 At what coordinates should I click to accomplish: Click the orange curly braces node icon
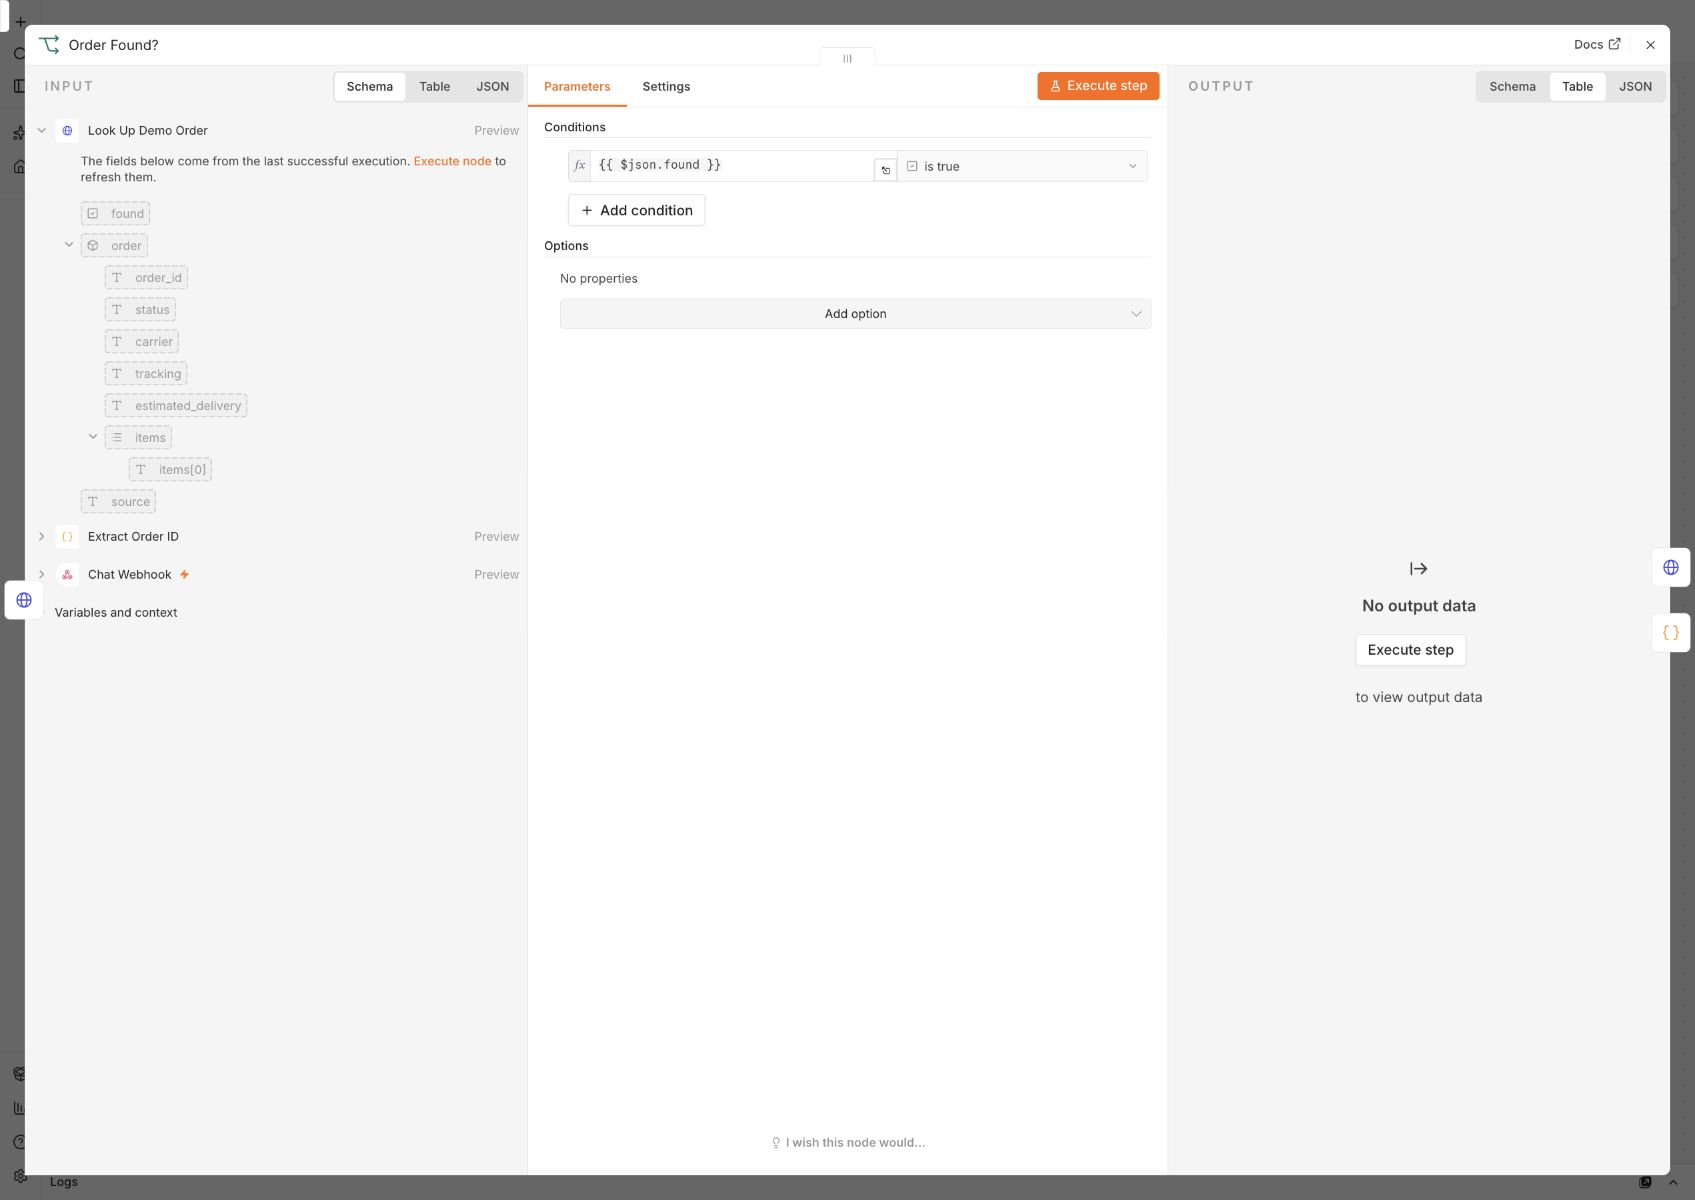[1670, 633]
